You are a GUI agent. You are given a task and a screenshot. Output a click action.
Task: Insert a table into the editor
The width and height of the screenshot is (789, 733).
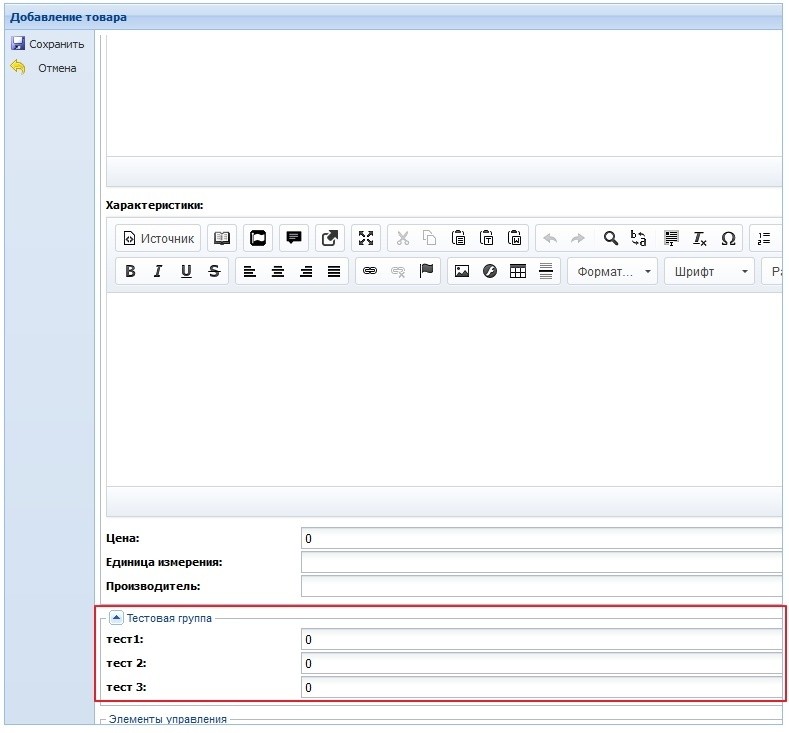coord(518,271)
